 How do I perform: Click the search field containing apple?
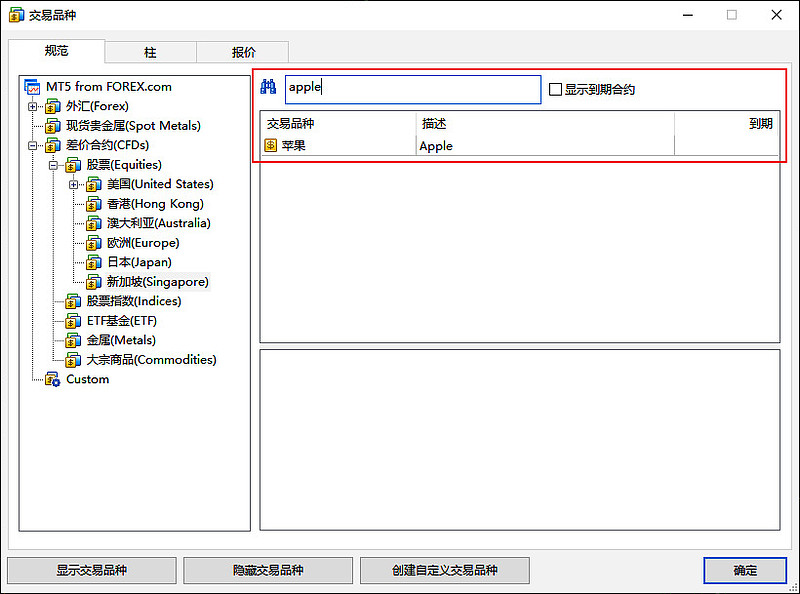coord(413,89)
